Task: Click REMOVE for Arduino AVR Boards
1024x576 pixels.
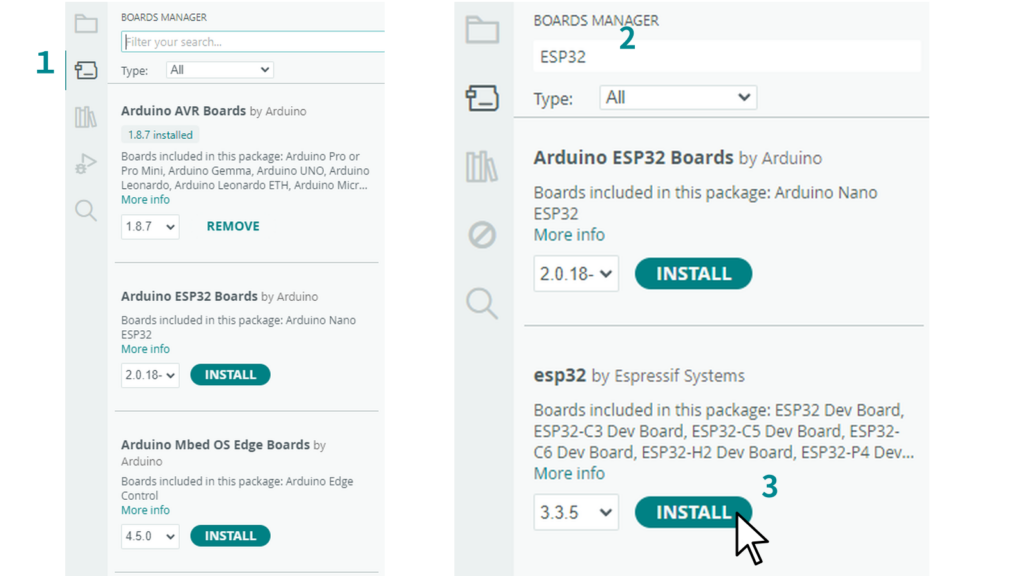Action: [x=232, y=226]
